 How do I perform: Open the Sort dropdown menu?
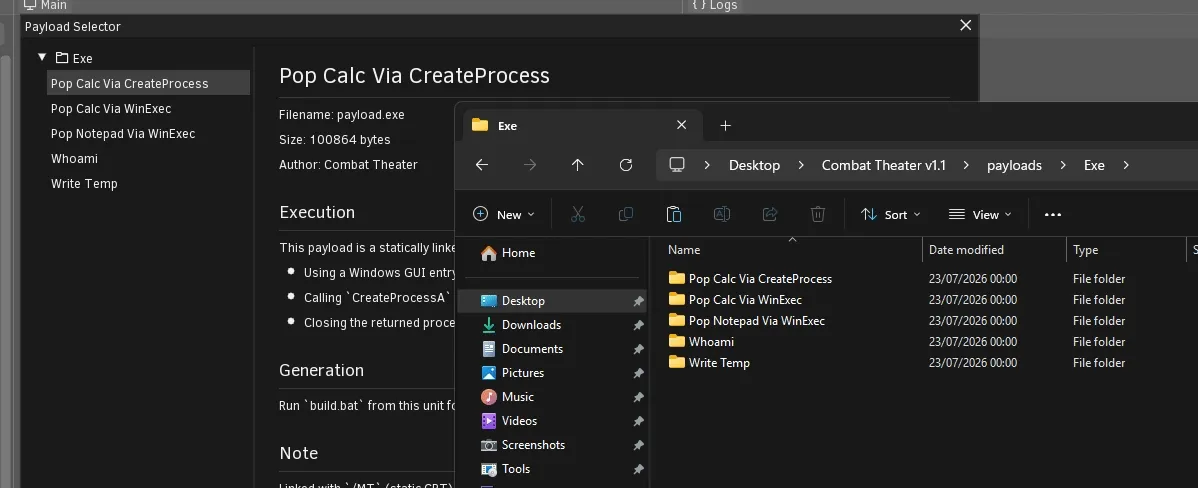click(x=891, y=215)
